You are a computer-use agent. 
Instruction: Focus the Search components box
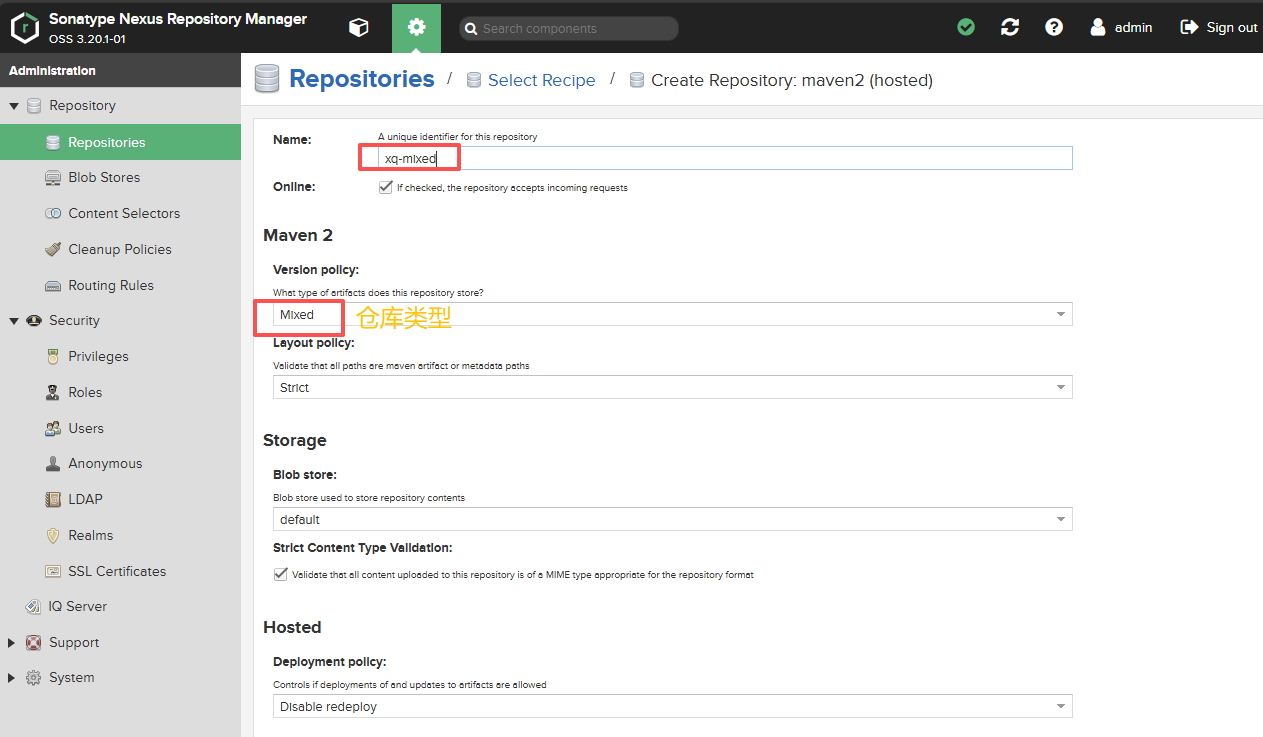coord(568,28)
